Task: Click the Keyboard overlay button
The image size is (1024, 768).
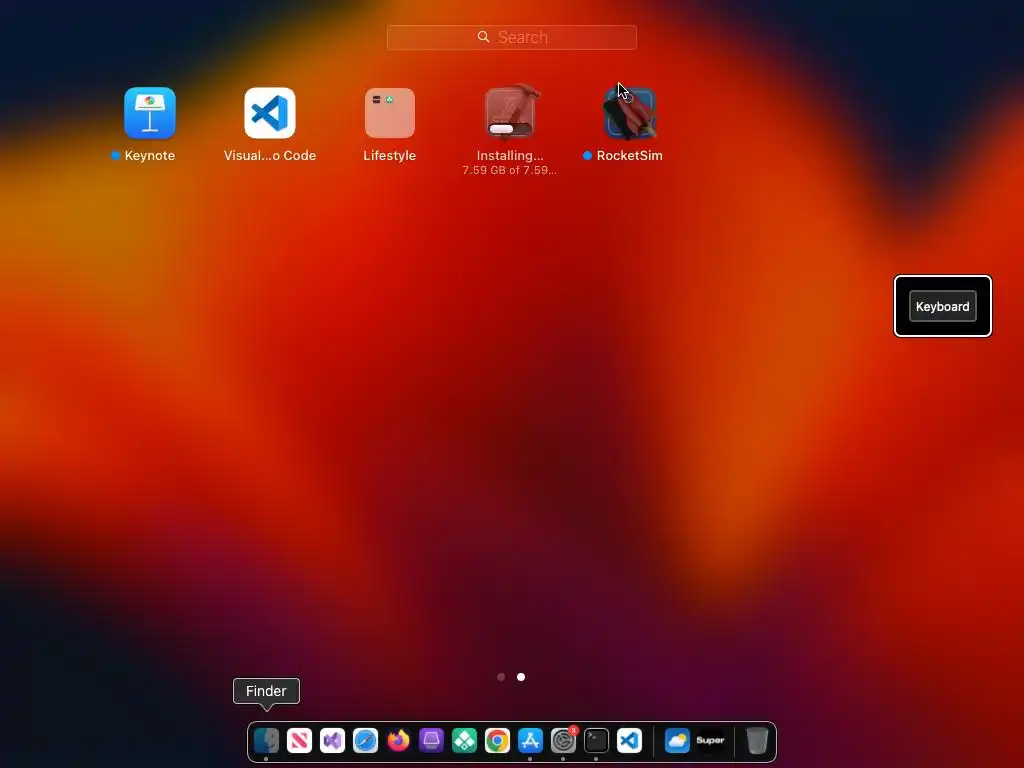Action: point(942,306)
